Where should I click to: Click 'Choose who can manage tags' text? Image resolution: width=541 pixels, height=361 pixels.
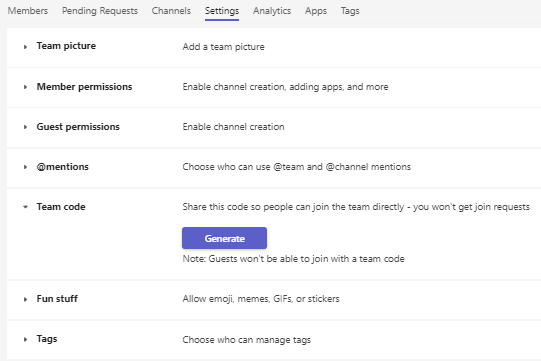[247, 340]
